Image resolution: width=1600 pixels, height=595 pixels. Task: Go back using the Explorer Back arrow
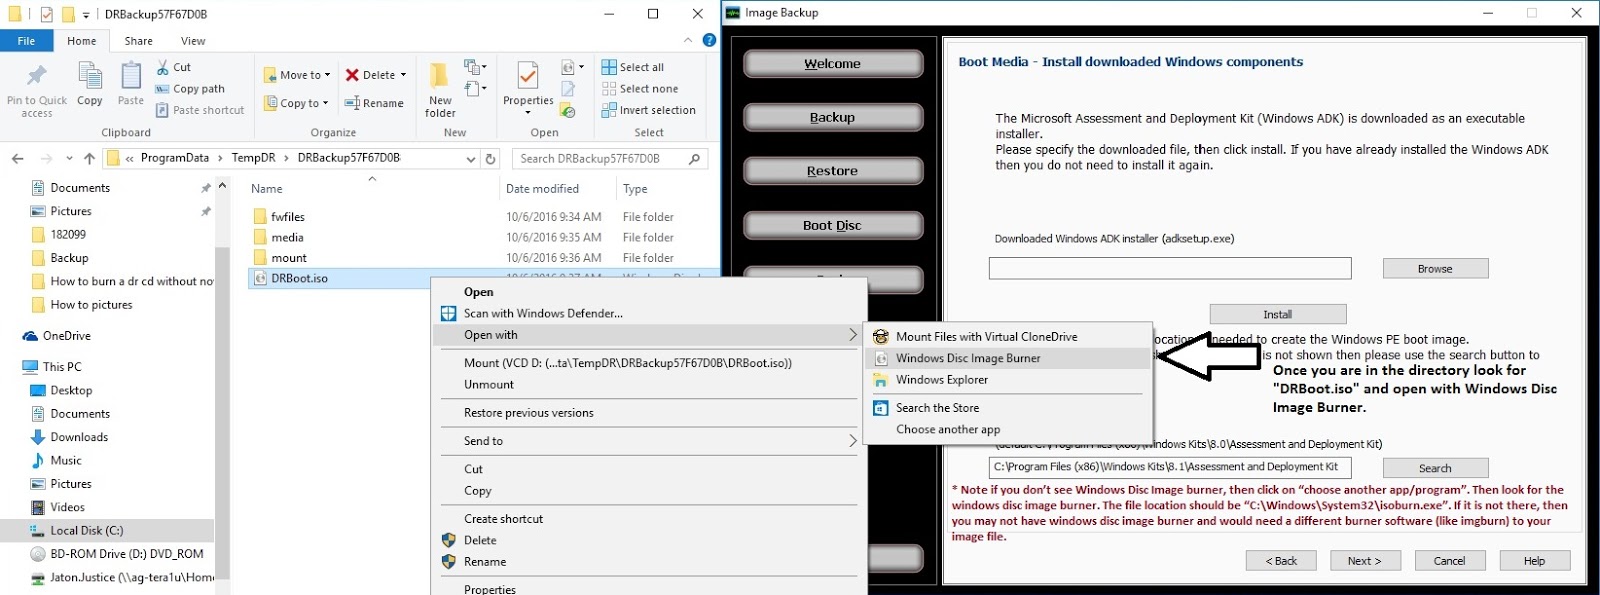point(18,158)
